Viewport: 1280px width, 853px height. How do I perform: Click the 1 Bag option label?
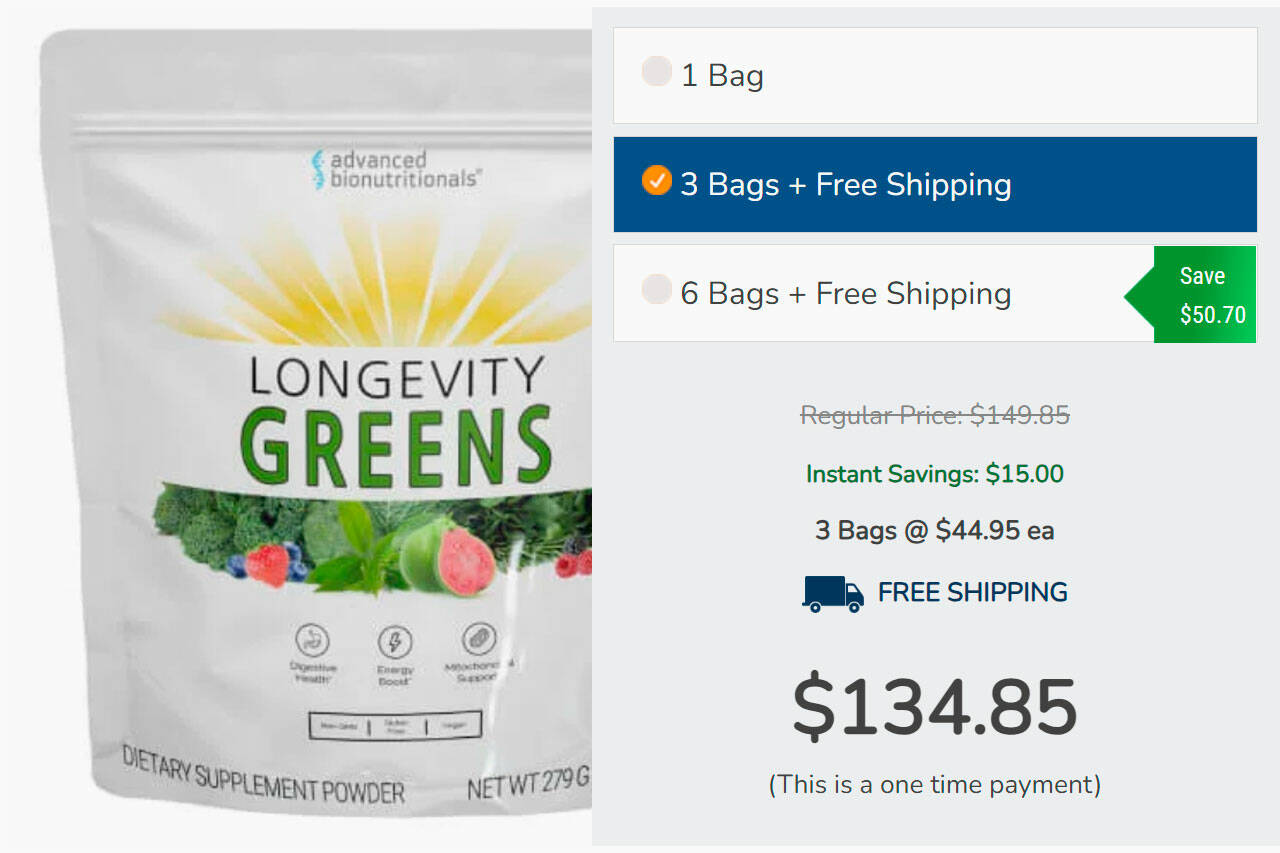[722, 76]
